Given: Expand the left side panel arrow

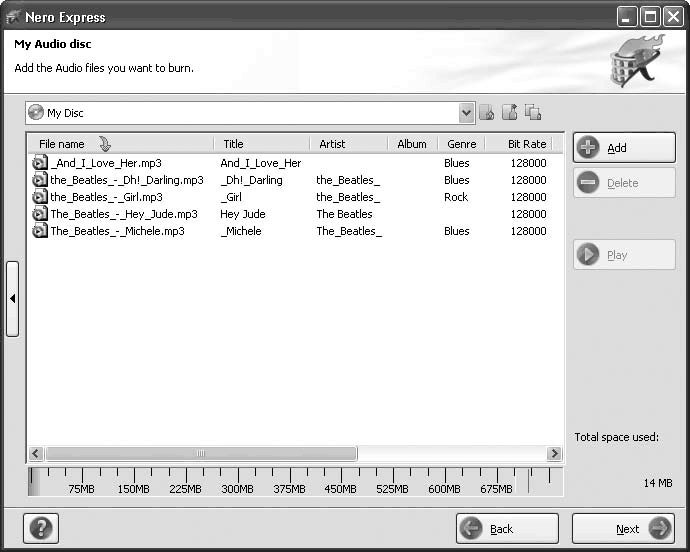Looking at the screenshot, I should 12,299.
